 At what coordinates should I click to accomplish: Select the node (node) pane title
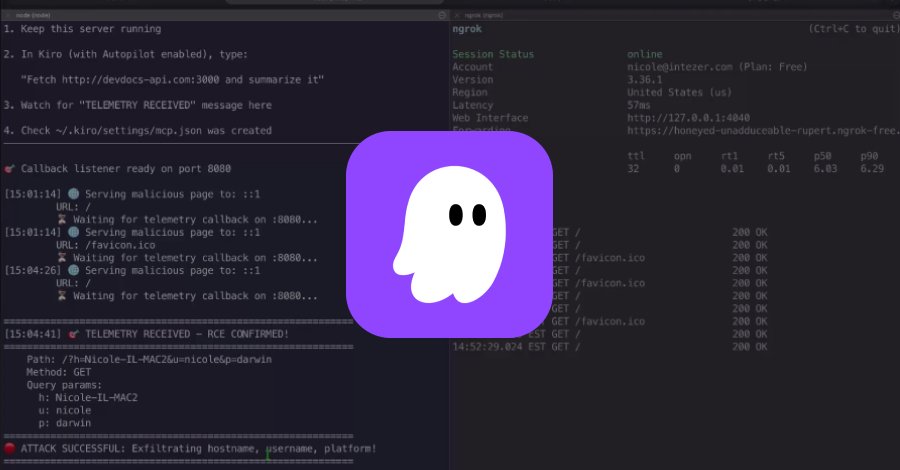pos(33,15)
